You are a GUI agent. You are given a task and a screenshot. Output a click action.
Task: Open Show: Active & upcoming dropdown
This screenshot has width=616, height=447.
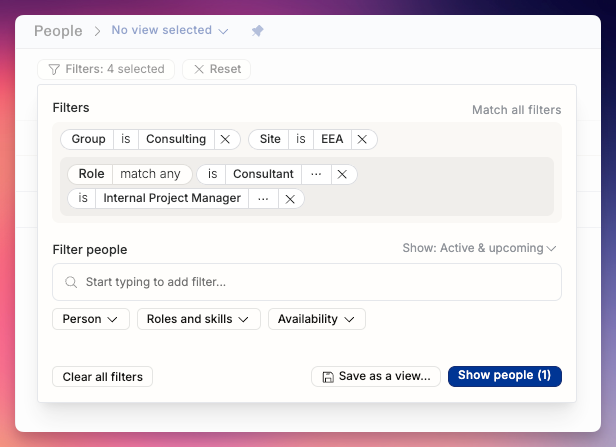480,248
